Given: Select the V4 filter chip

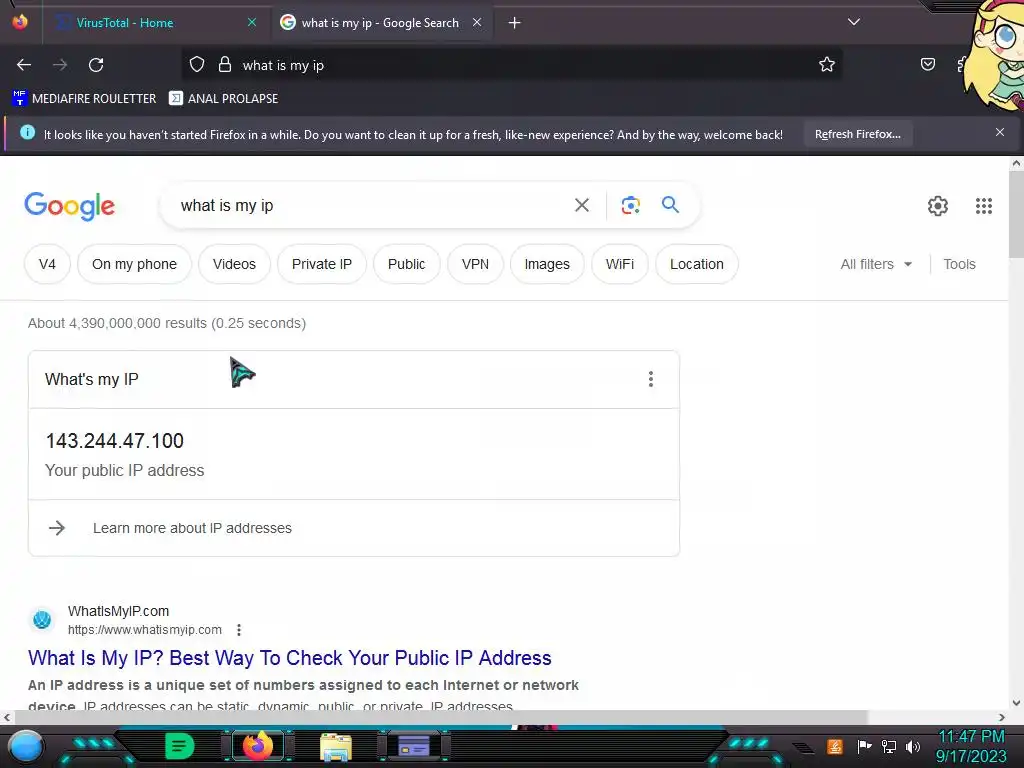Looking at the screenshot, I should [47, 264].
